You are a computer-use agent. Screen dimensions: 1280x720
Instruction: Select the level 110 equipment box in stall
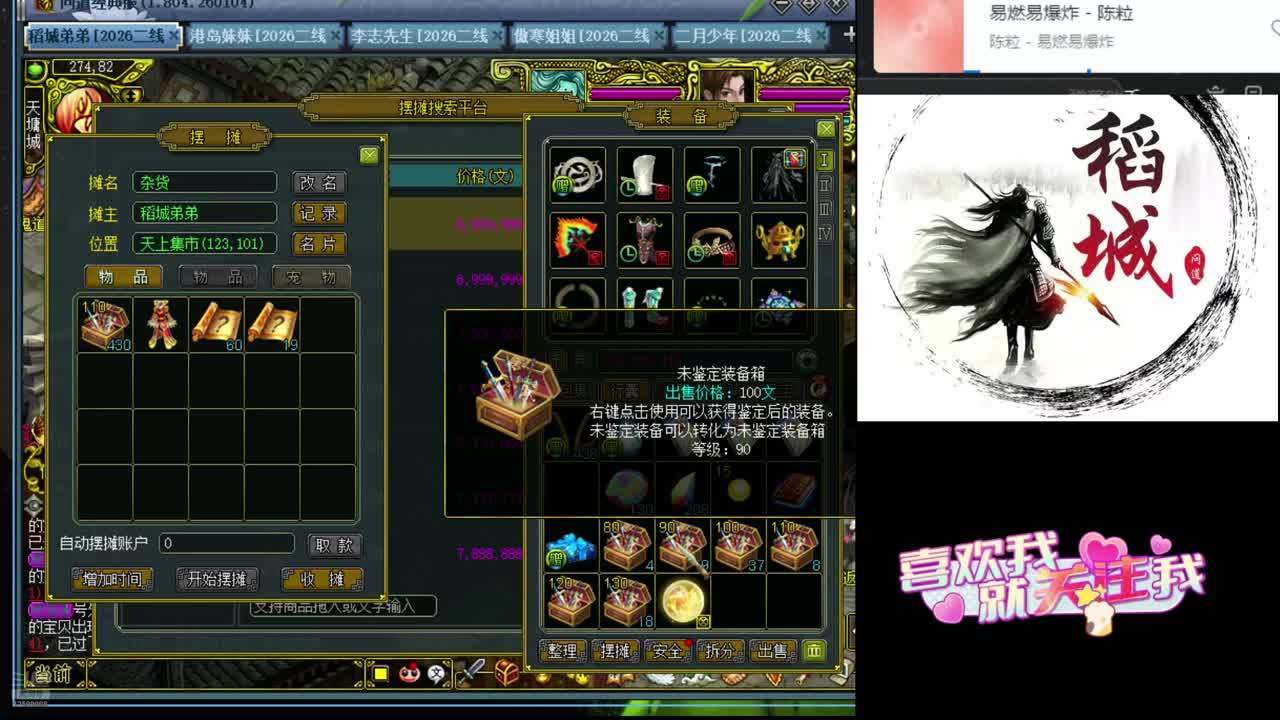click(x=105, y=324)
